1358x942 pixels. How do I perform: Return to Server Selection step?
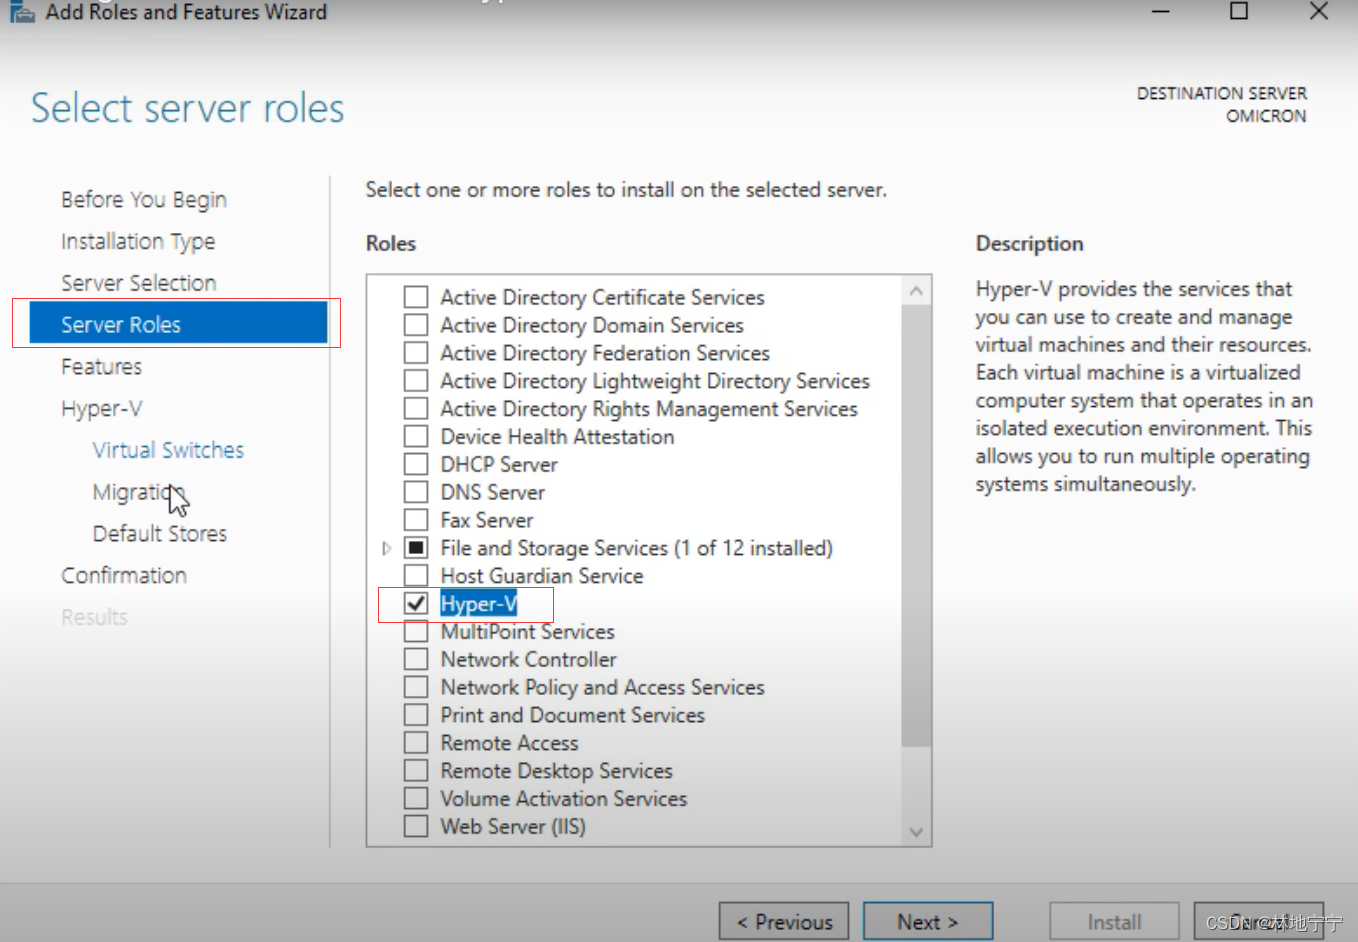[x=138, y=282]
